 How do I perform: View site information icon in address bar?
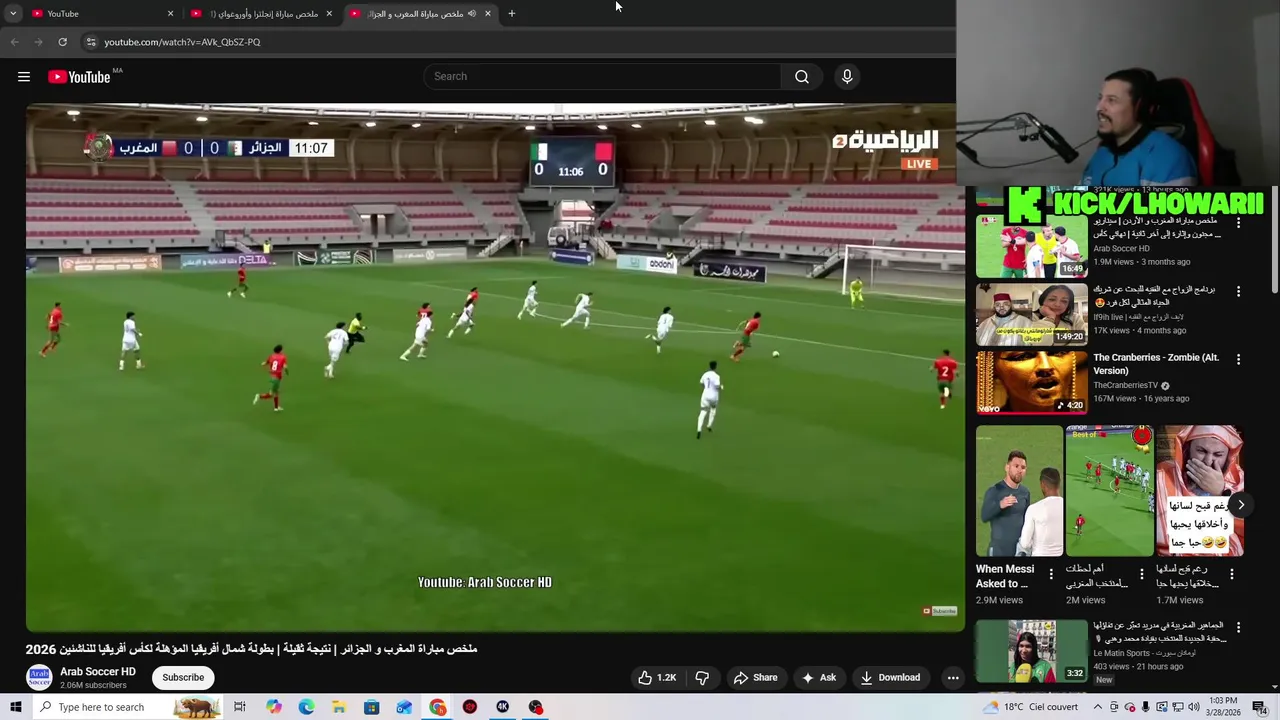click(91, 42)
